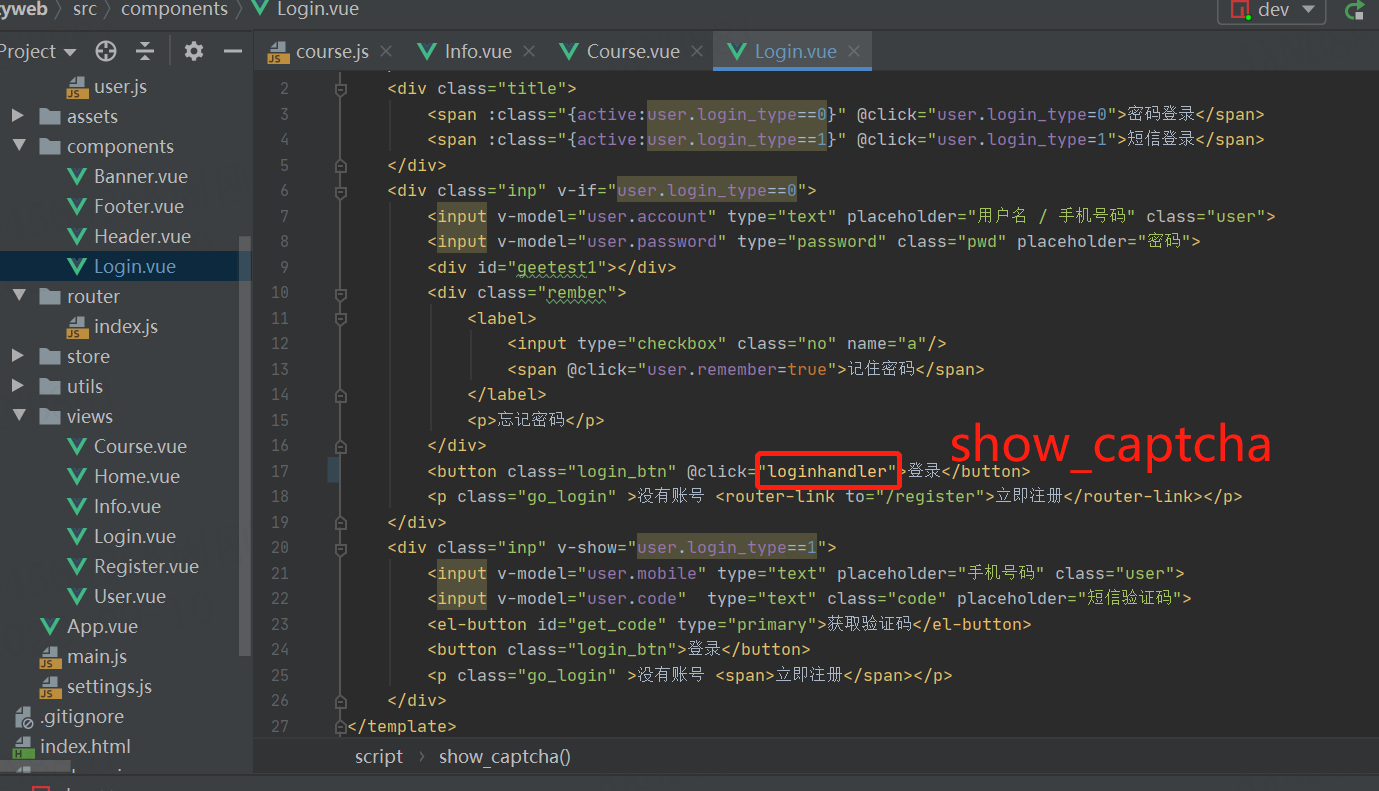This screenshot has width=1379, height=791.
Task: Switch to the Info.vue tab
Action: point(478,51)
